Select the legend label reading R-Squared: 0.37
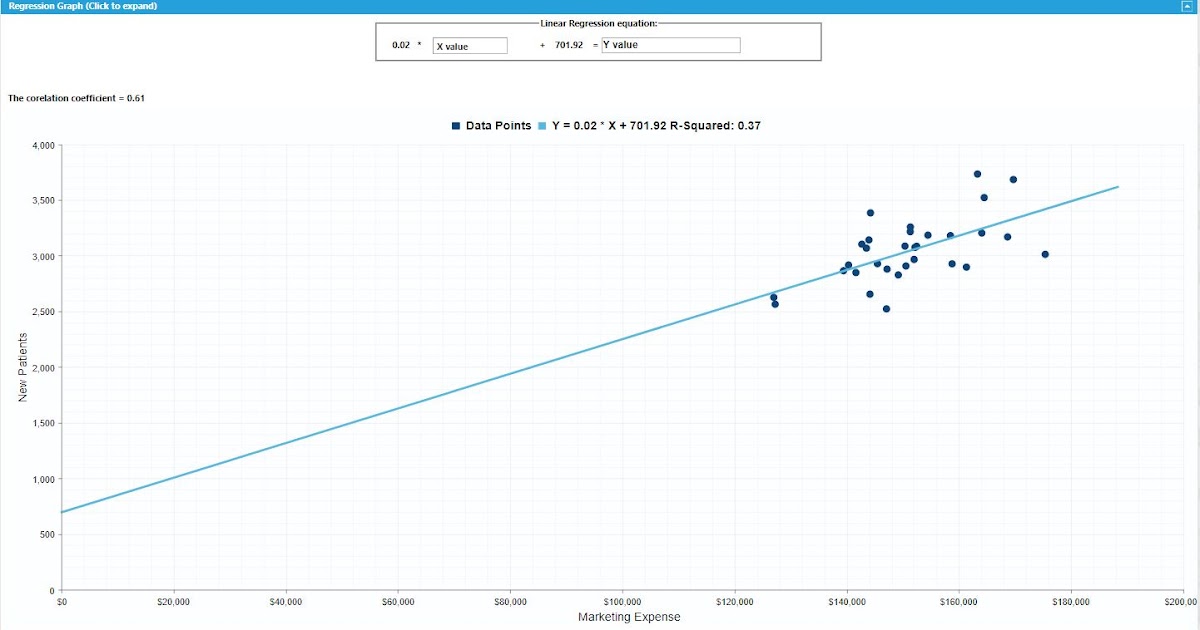 (x=715, y=125)
